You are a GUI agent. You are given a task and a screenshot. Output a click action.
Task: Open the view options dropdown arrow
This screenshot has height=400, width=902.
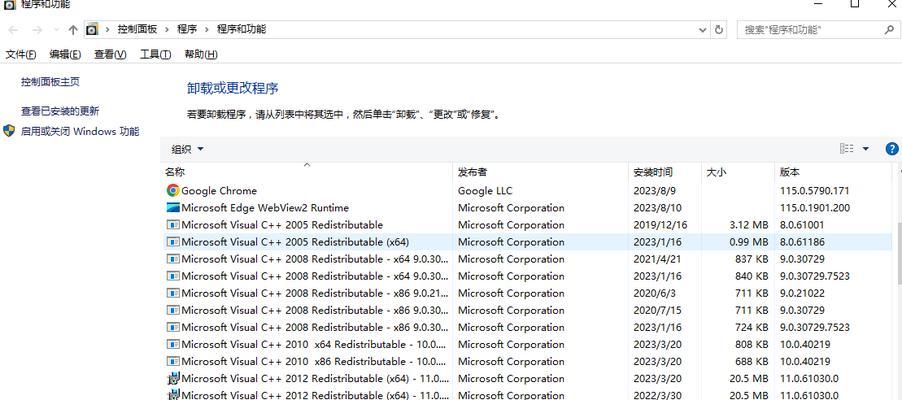(866, 149)
